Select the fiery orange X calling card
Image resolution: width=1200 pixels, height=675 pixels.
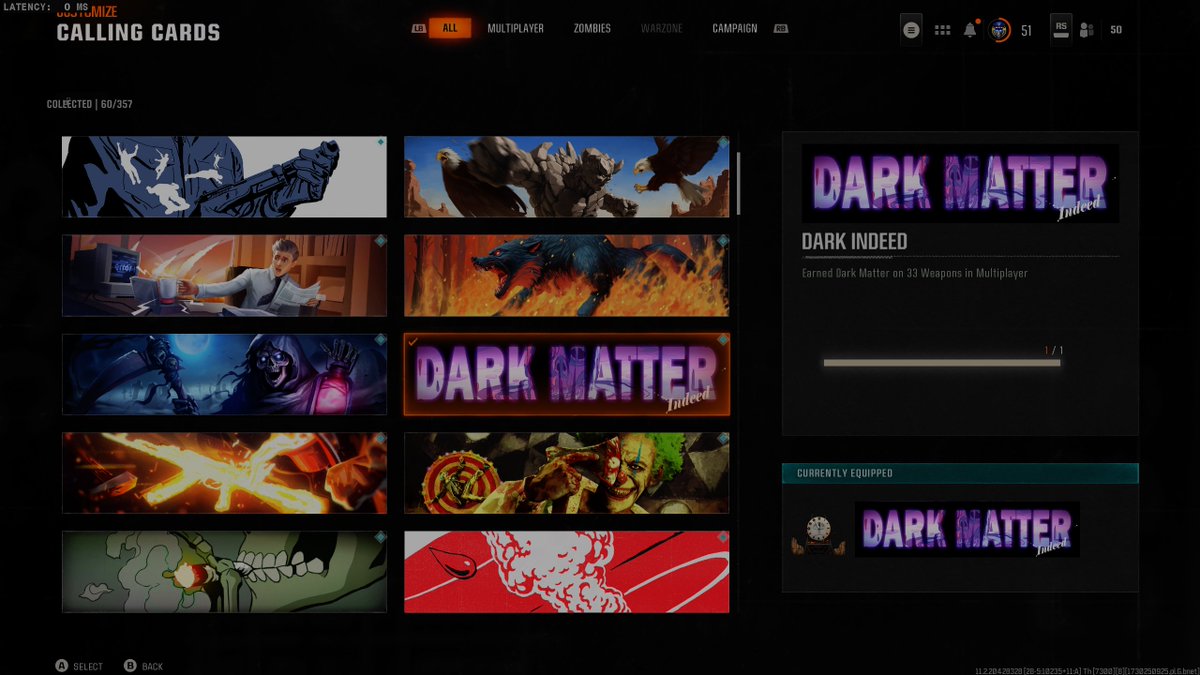coord(224,473)
